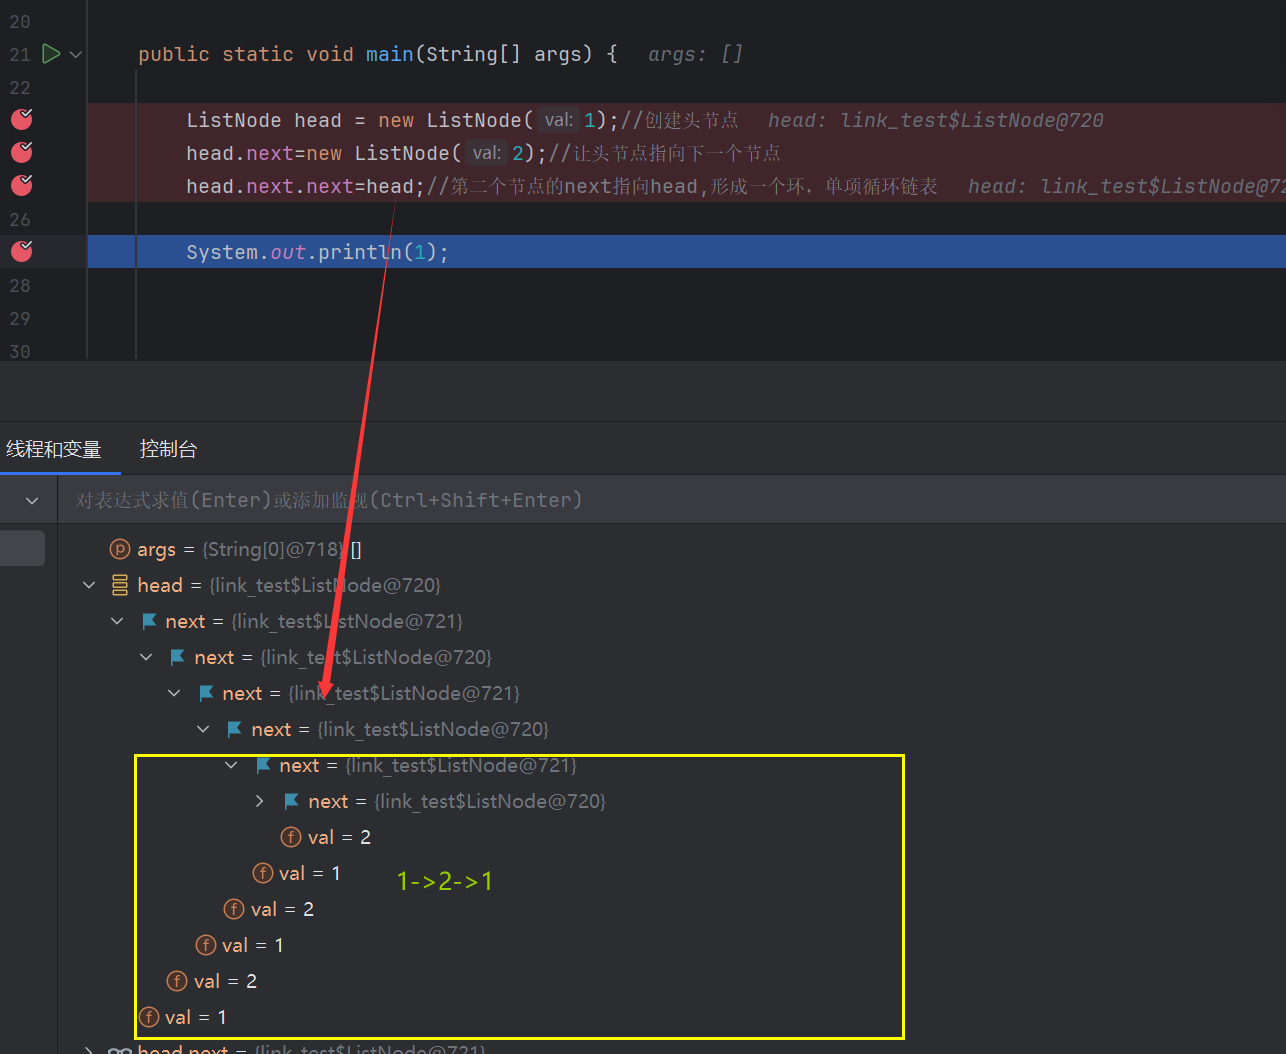Toggle breakpoint on the head.next.next=head line
This screenshot has height=1054, width=1286.
[x=21, y=186]
